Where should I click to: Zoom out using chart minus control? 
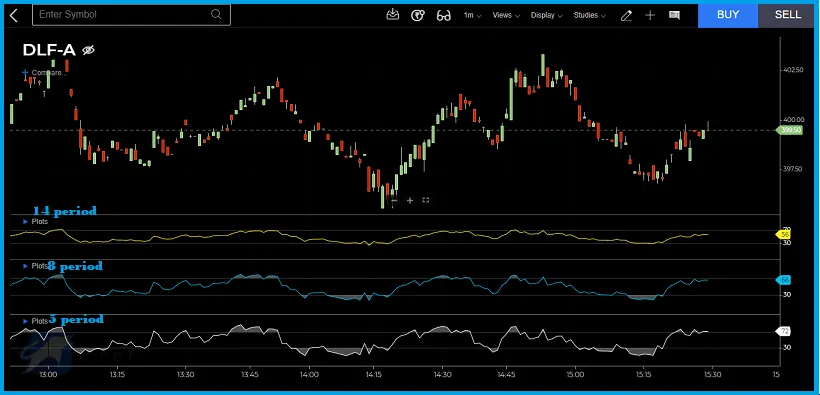pyautogui.click(x=395, y=200)
